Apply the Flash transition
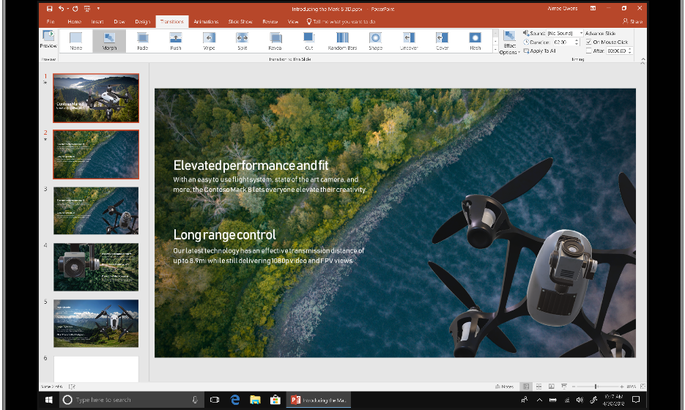This screenshot has height=410, width=685. click(475, 41)
